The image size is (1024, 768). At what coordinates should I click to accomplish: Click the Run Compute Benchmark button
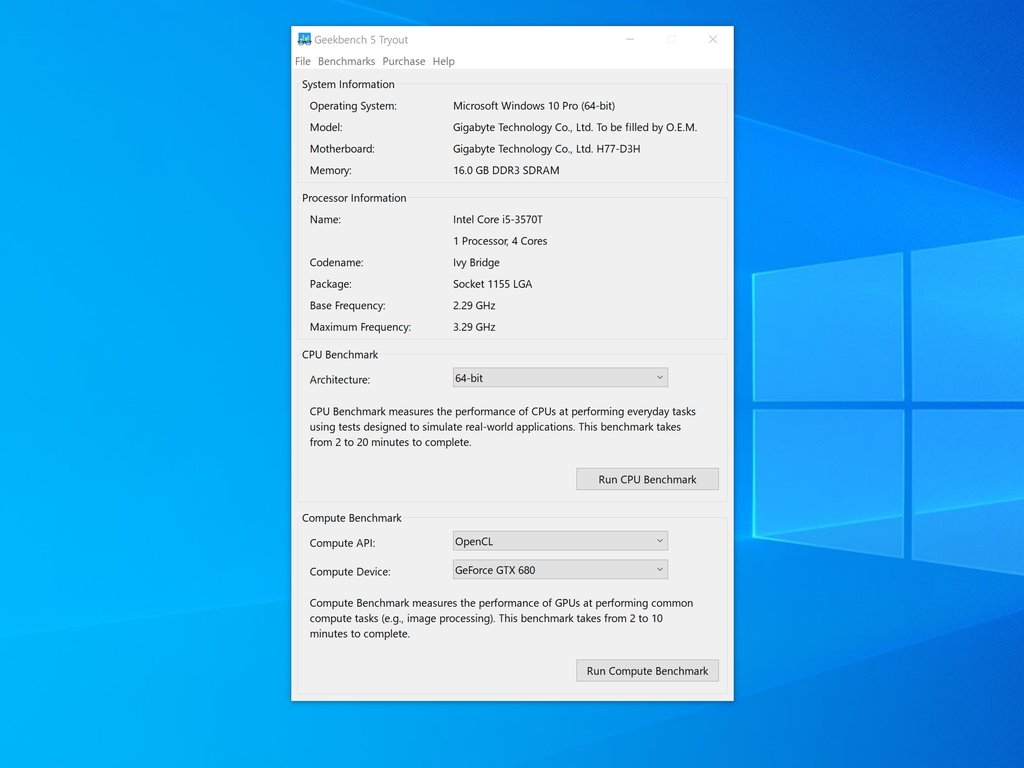[x=646, y=670]
